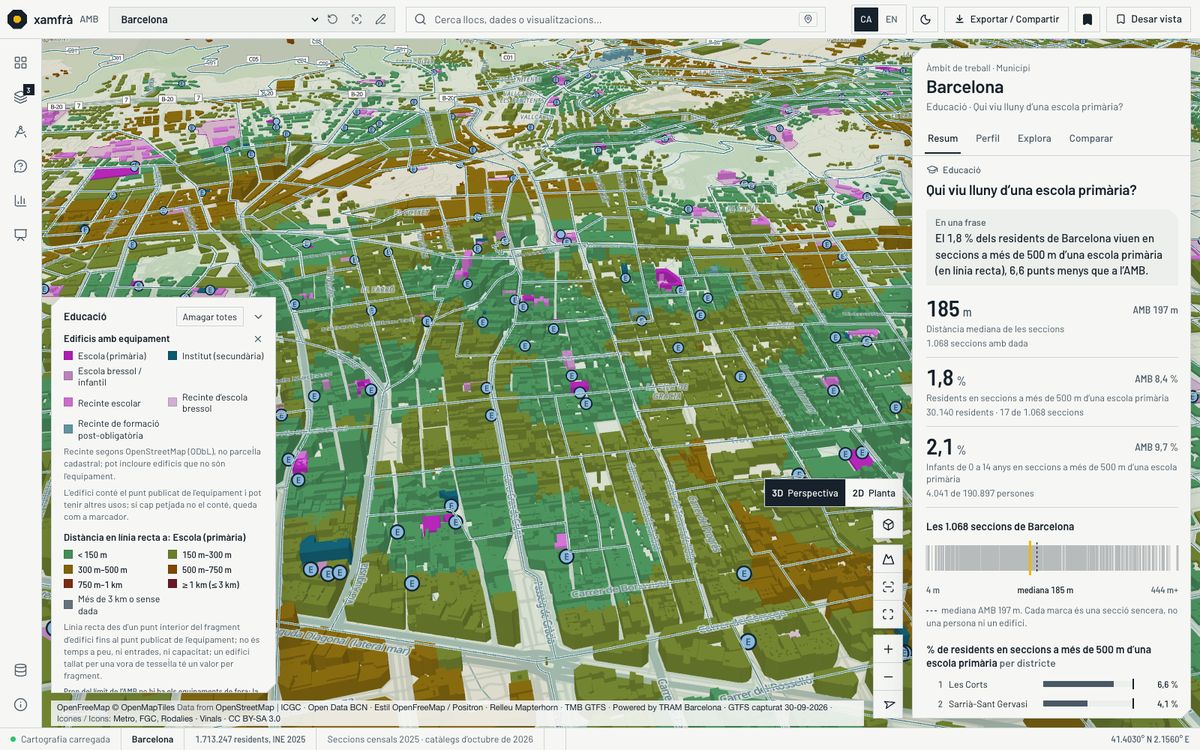Click the reset arrow next to Barcelona selector
This screenshot has height=750, width=1200.
pyautogui.click(x=332, y=19)
